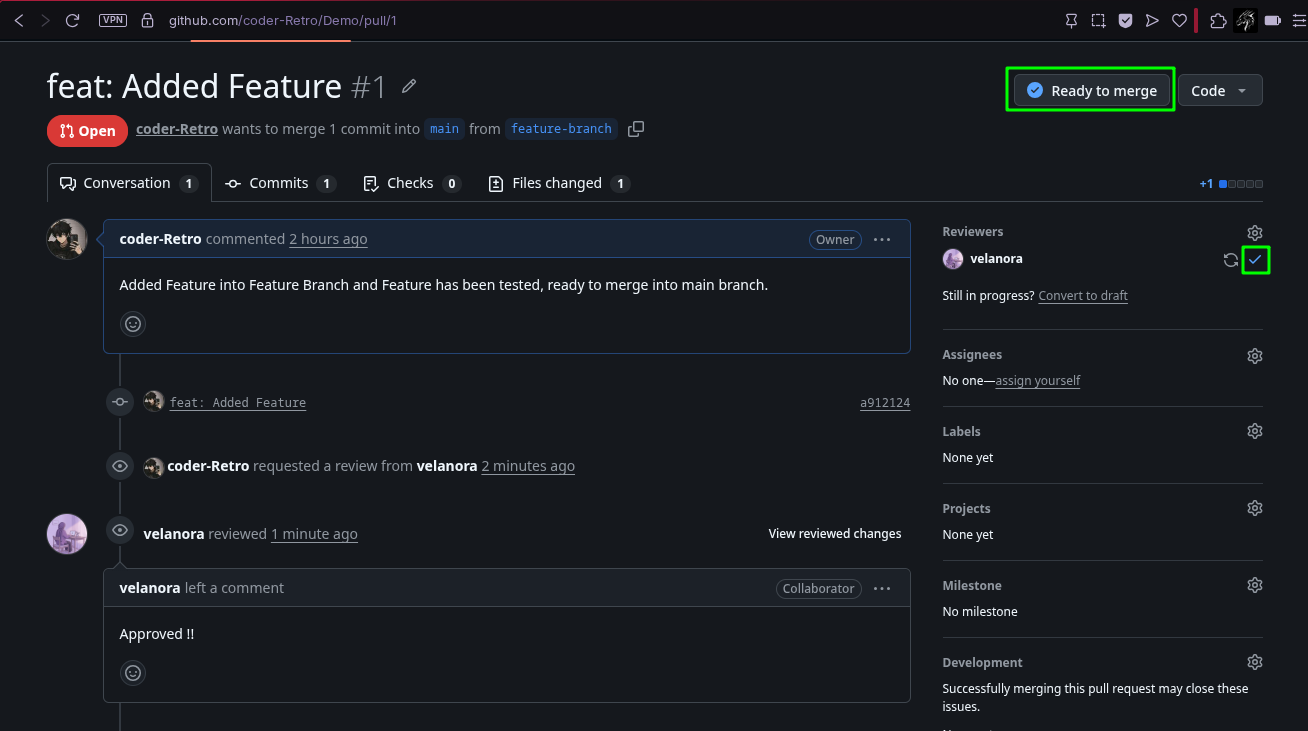This screenshot has width=1308, height=731.
Task: Copy the feature-branch name with copy icon
Action: click(636, 129)
